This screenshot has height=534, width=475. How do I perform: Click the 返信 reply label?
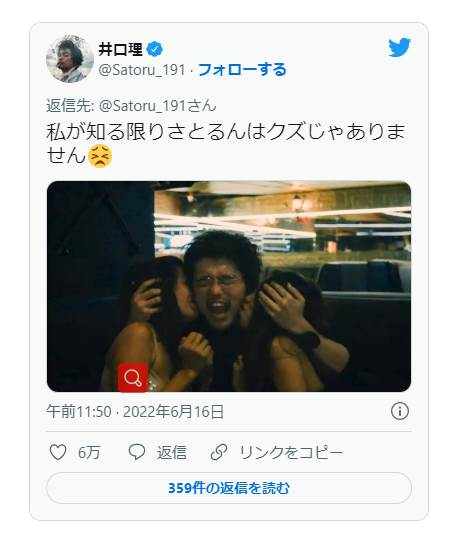tap(172, 453)
